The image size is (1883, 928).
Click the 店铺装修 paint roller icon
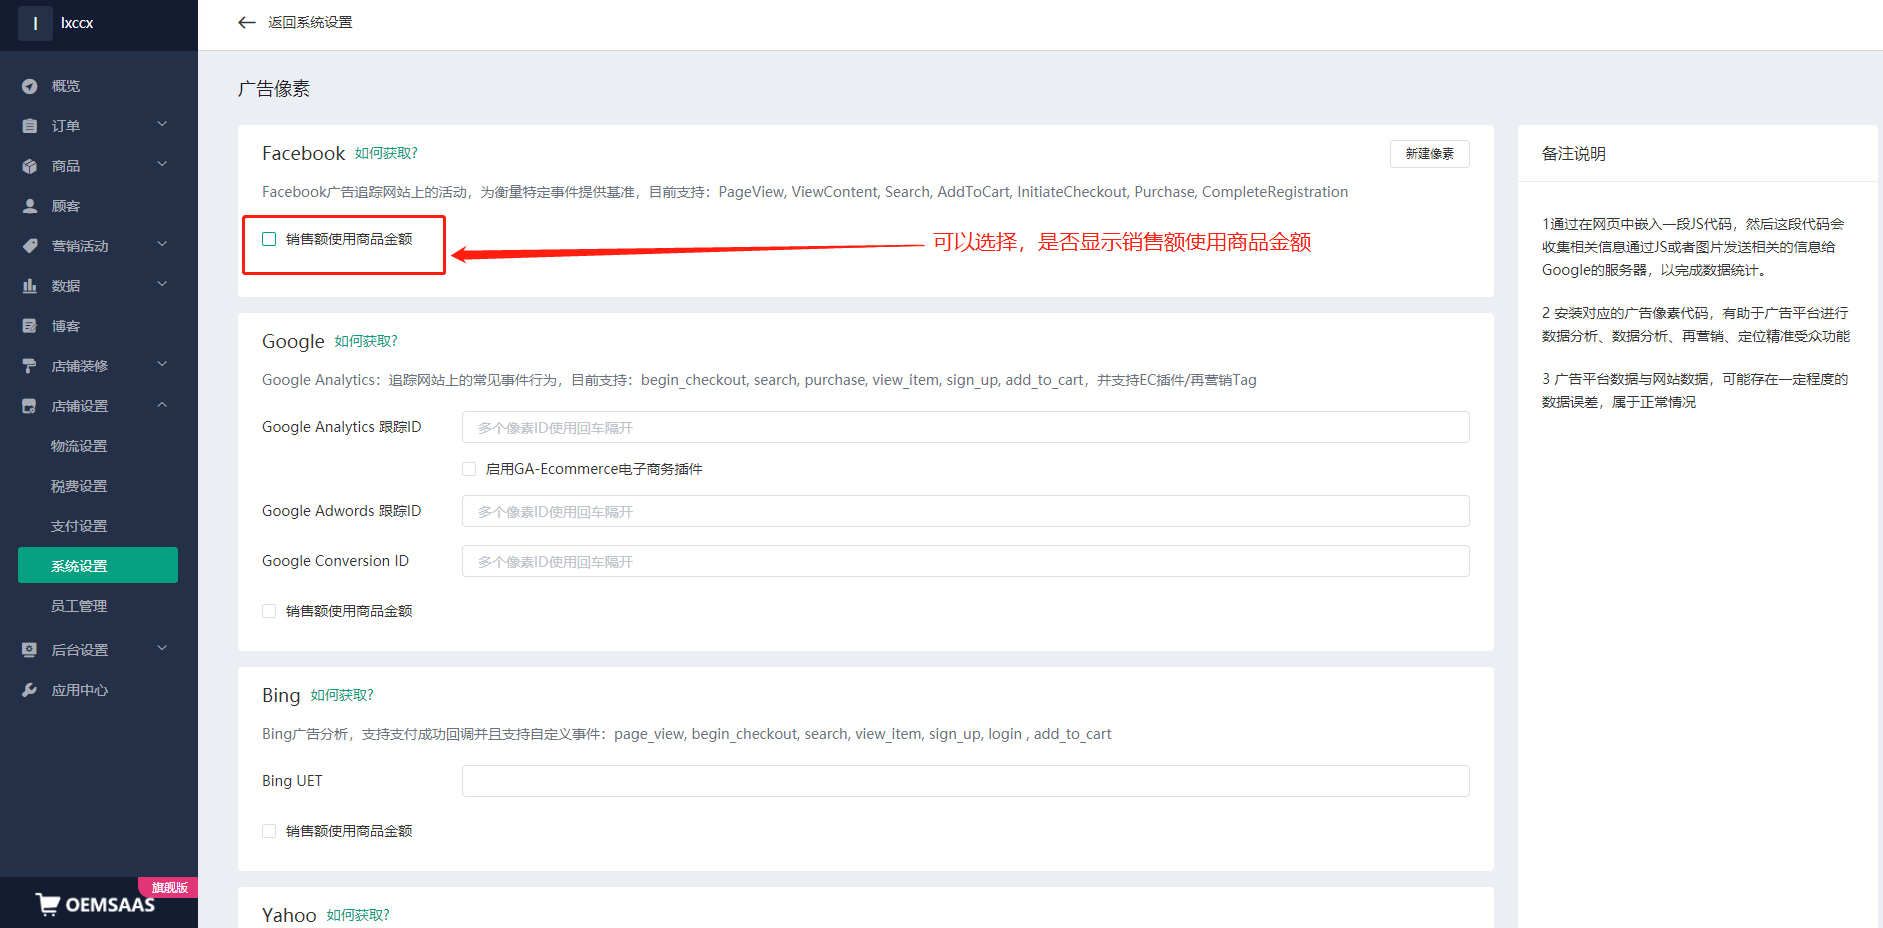(30, 366)
